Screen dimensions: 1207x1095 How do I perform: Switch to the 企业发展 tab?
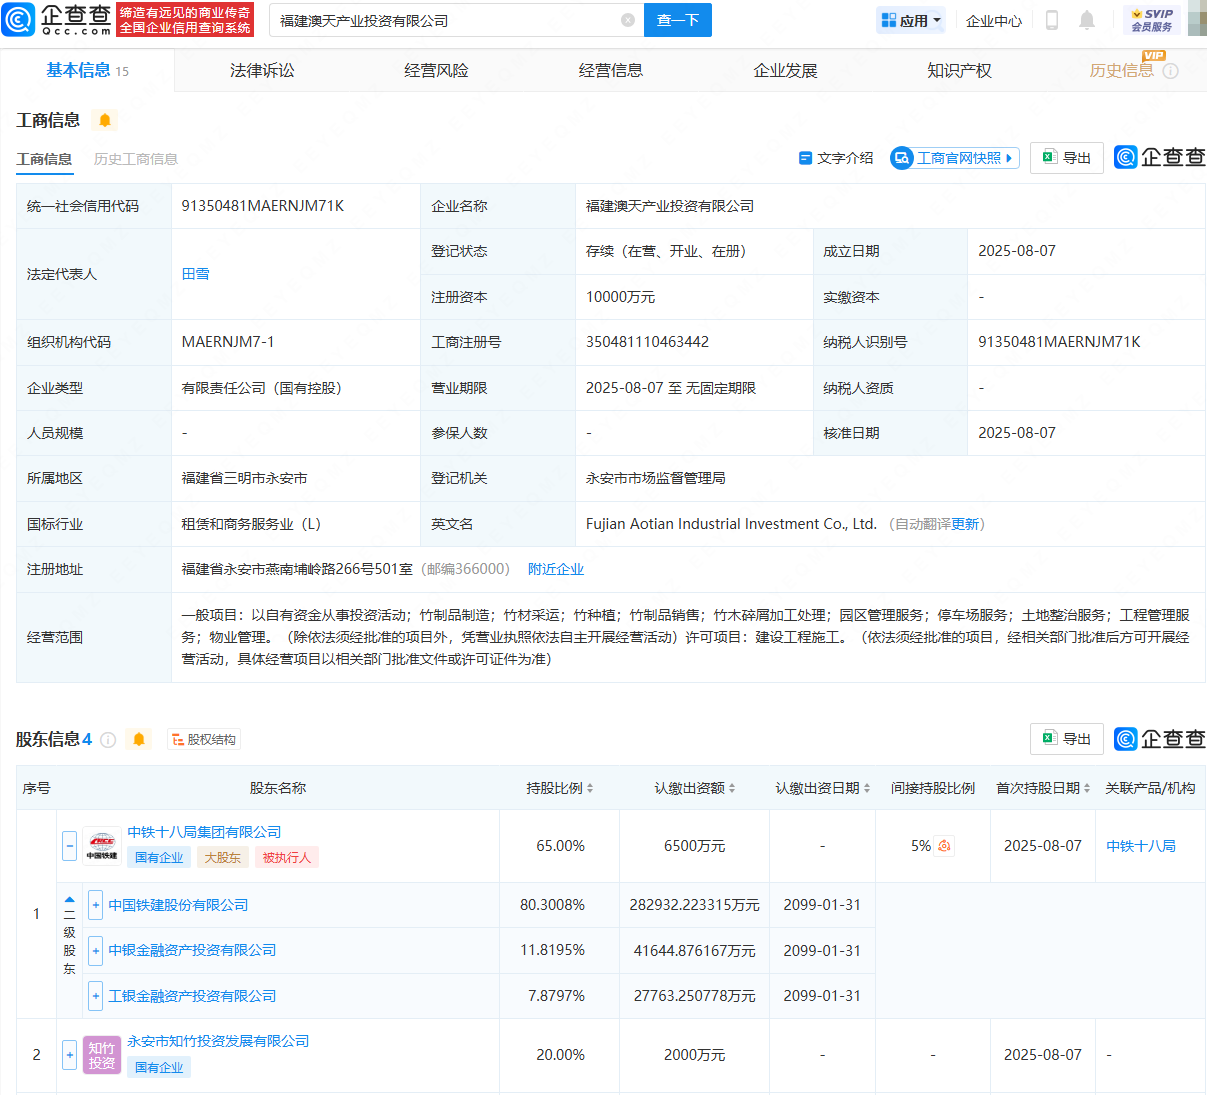pos(785,70)
